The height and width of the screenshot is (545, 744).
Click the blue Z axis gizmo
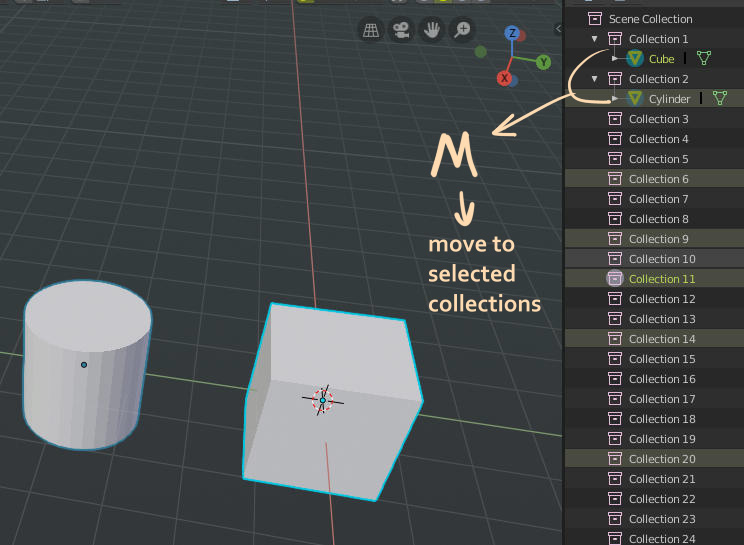point(512,33)
